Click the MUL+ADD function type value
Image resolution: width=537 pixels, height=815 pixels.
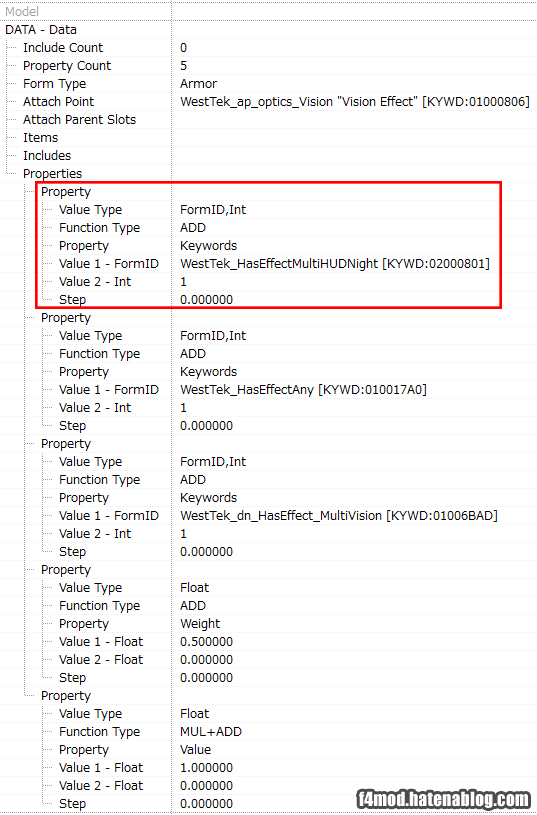(x=211, y=732)
